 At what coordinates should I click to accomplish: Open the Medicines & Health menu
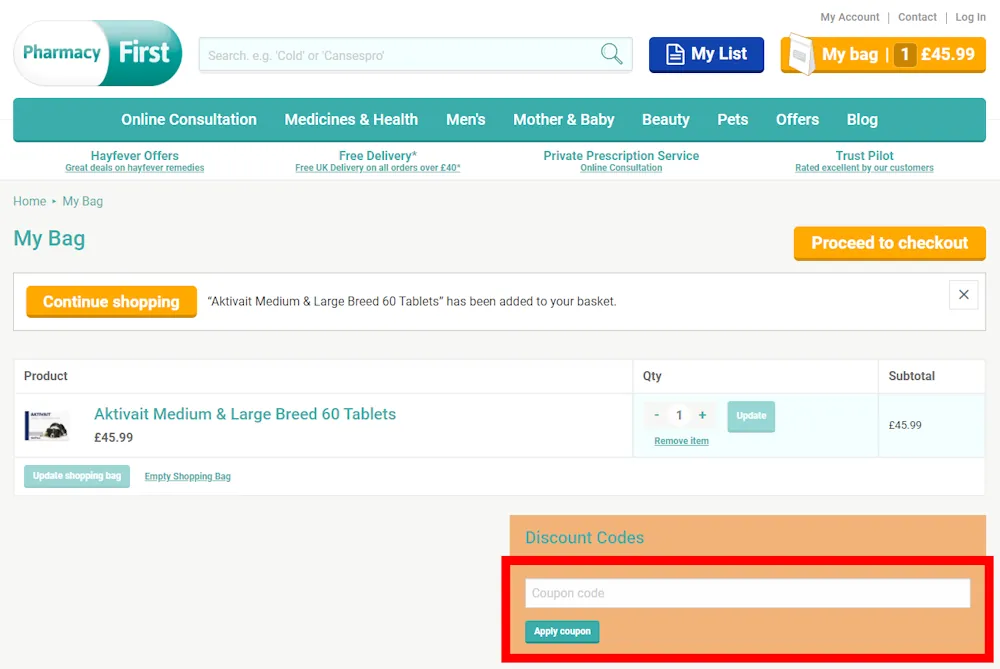click(351, 119)
